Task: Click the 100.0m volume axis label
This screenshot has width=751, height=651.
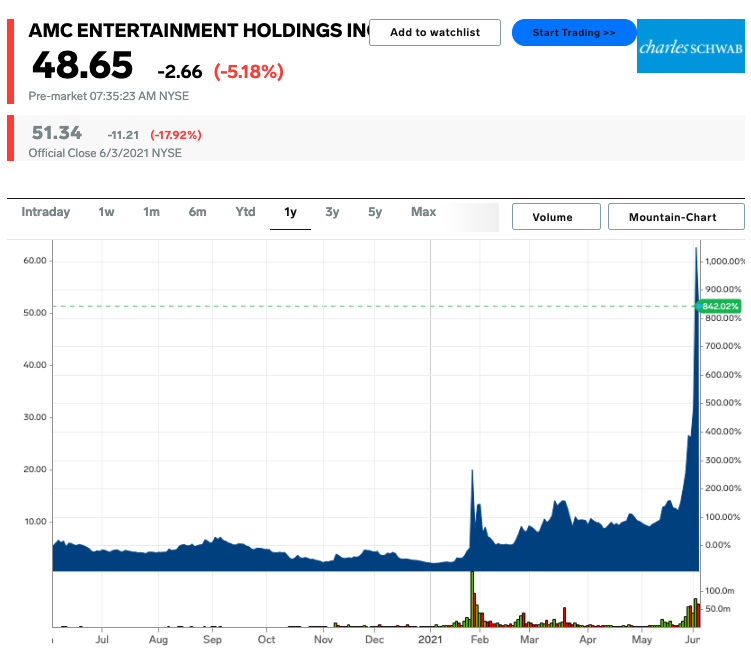Action: pyautogui.click(x=720, y=591)
